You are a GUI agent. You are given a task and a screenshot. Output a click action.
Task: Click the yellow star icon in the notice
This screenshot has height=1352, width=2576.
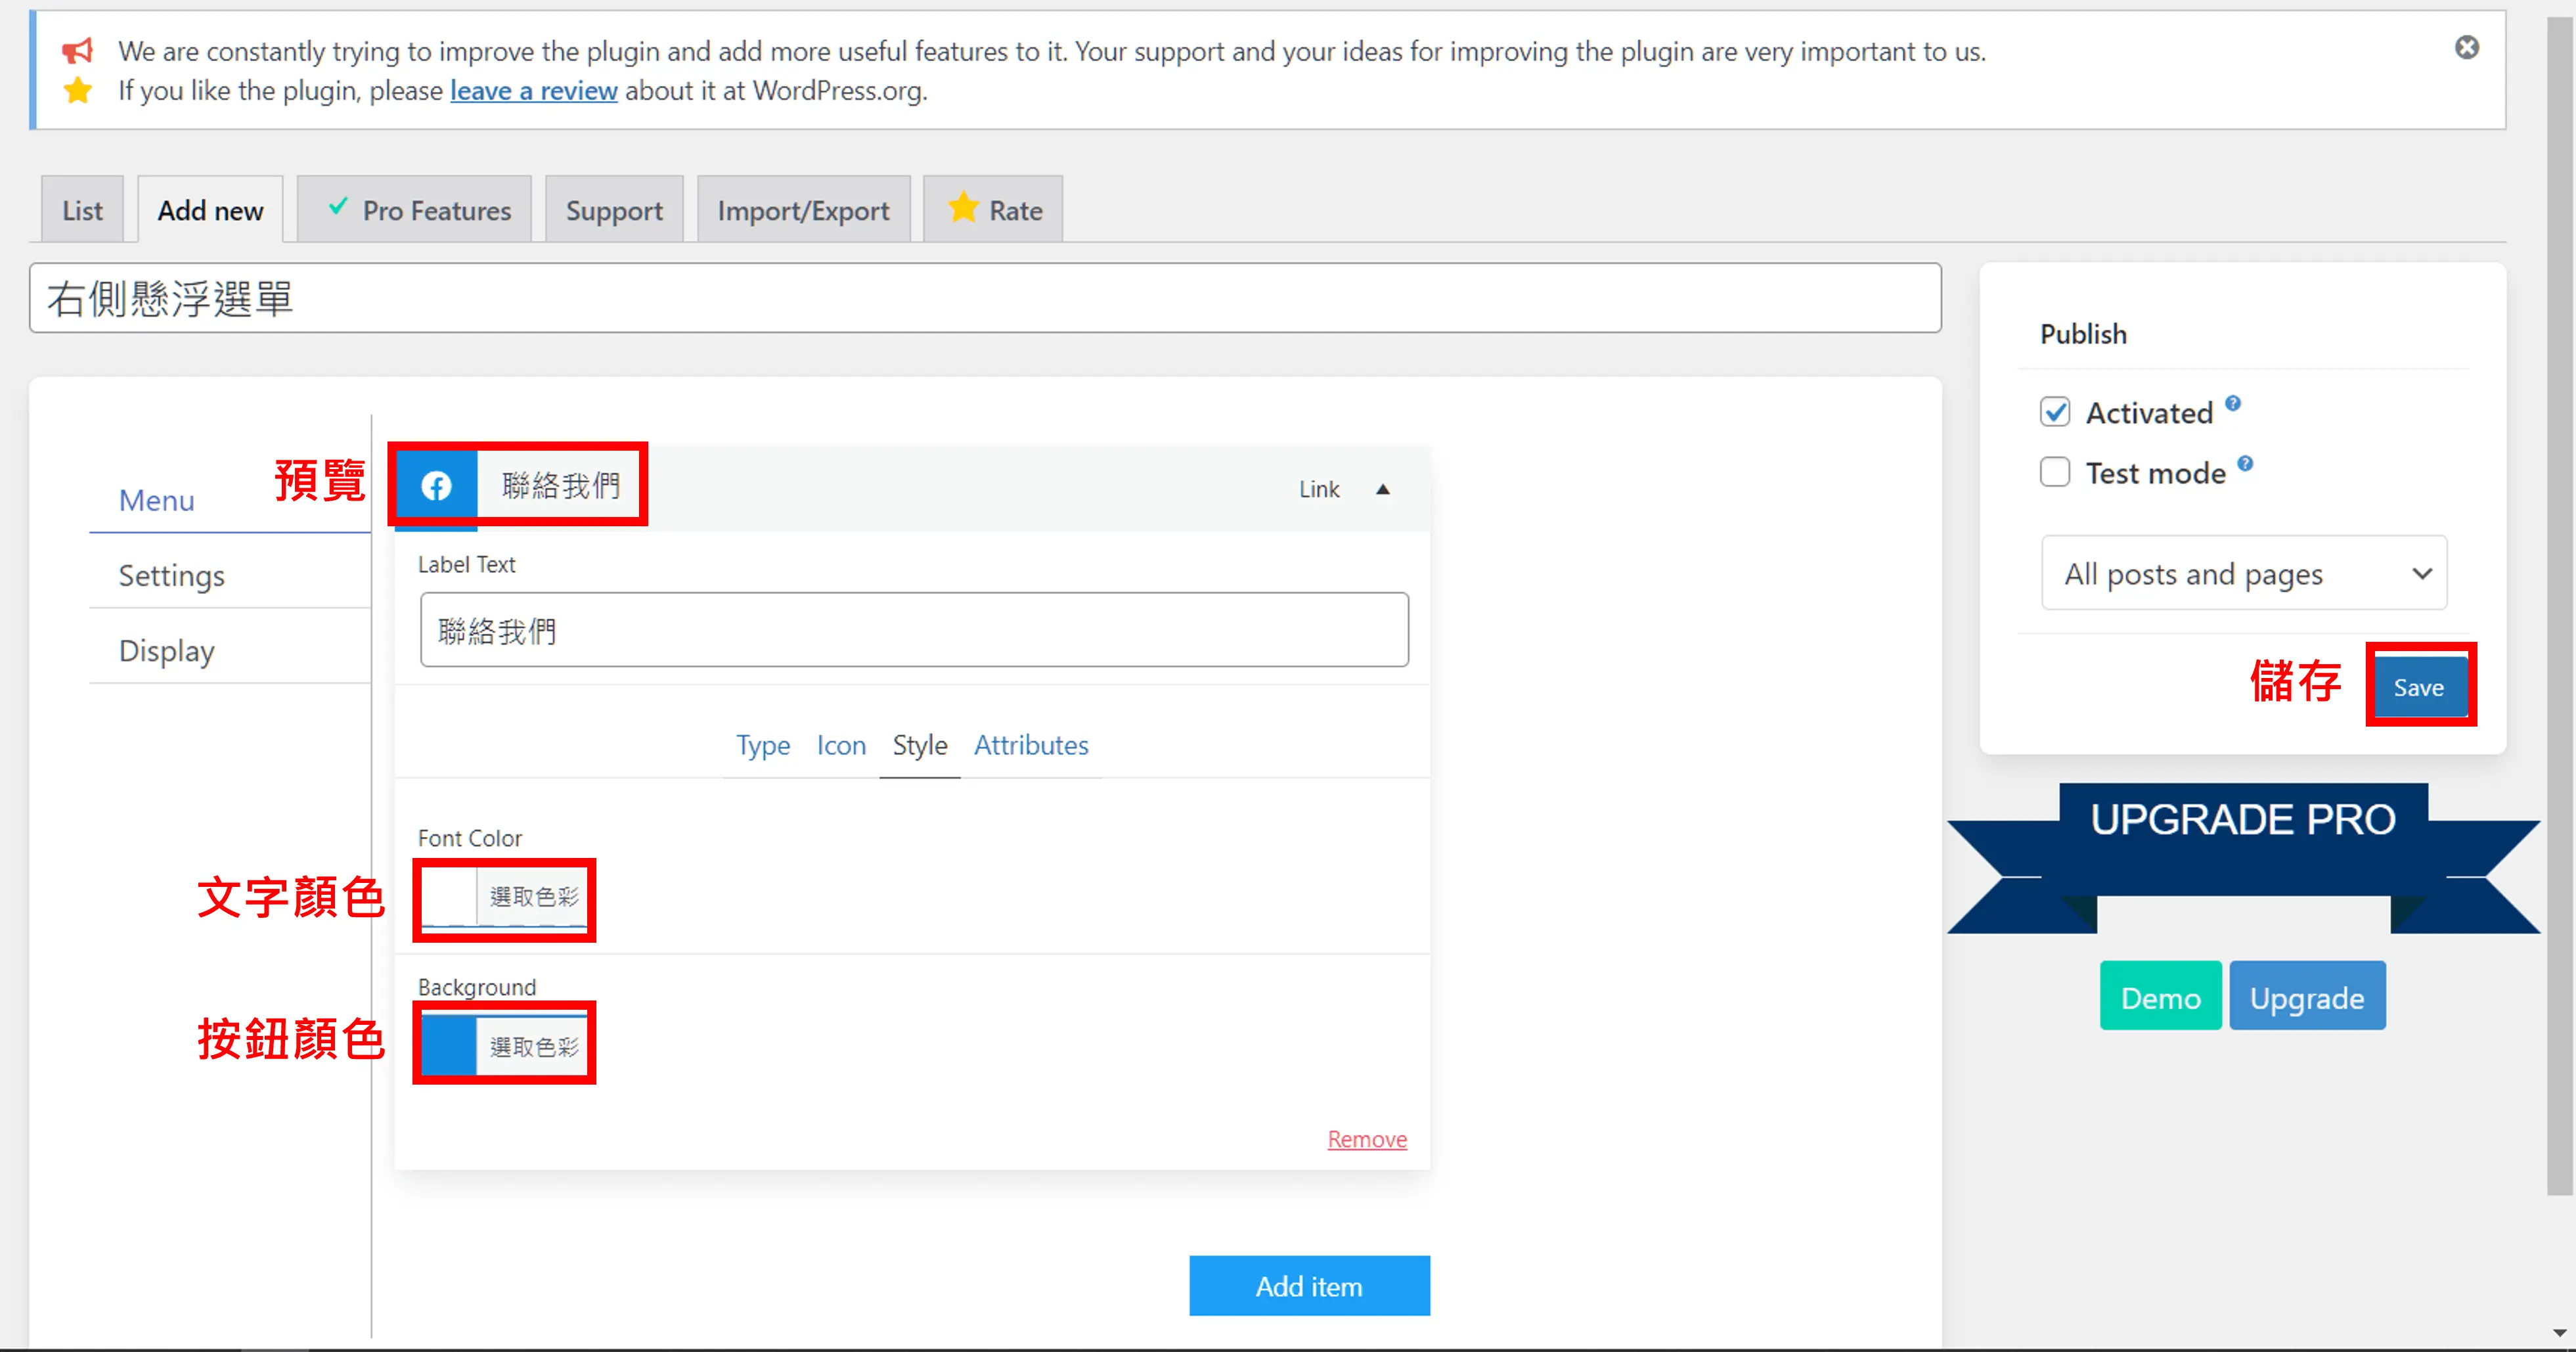click(x=77, y=90)
